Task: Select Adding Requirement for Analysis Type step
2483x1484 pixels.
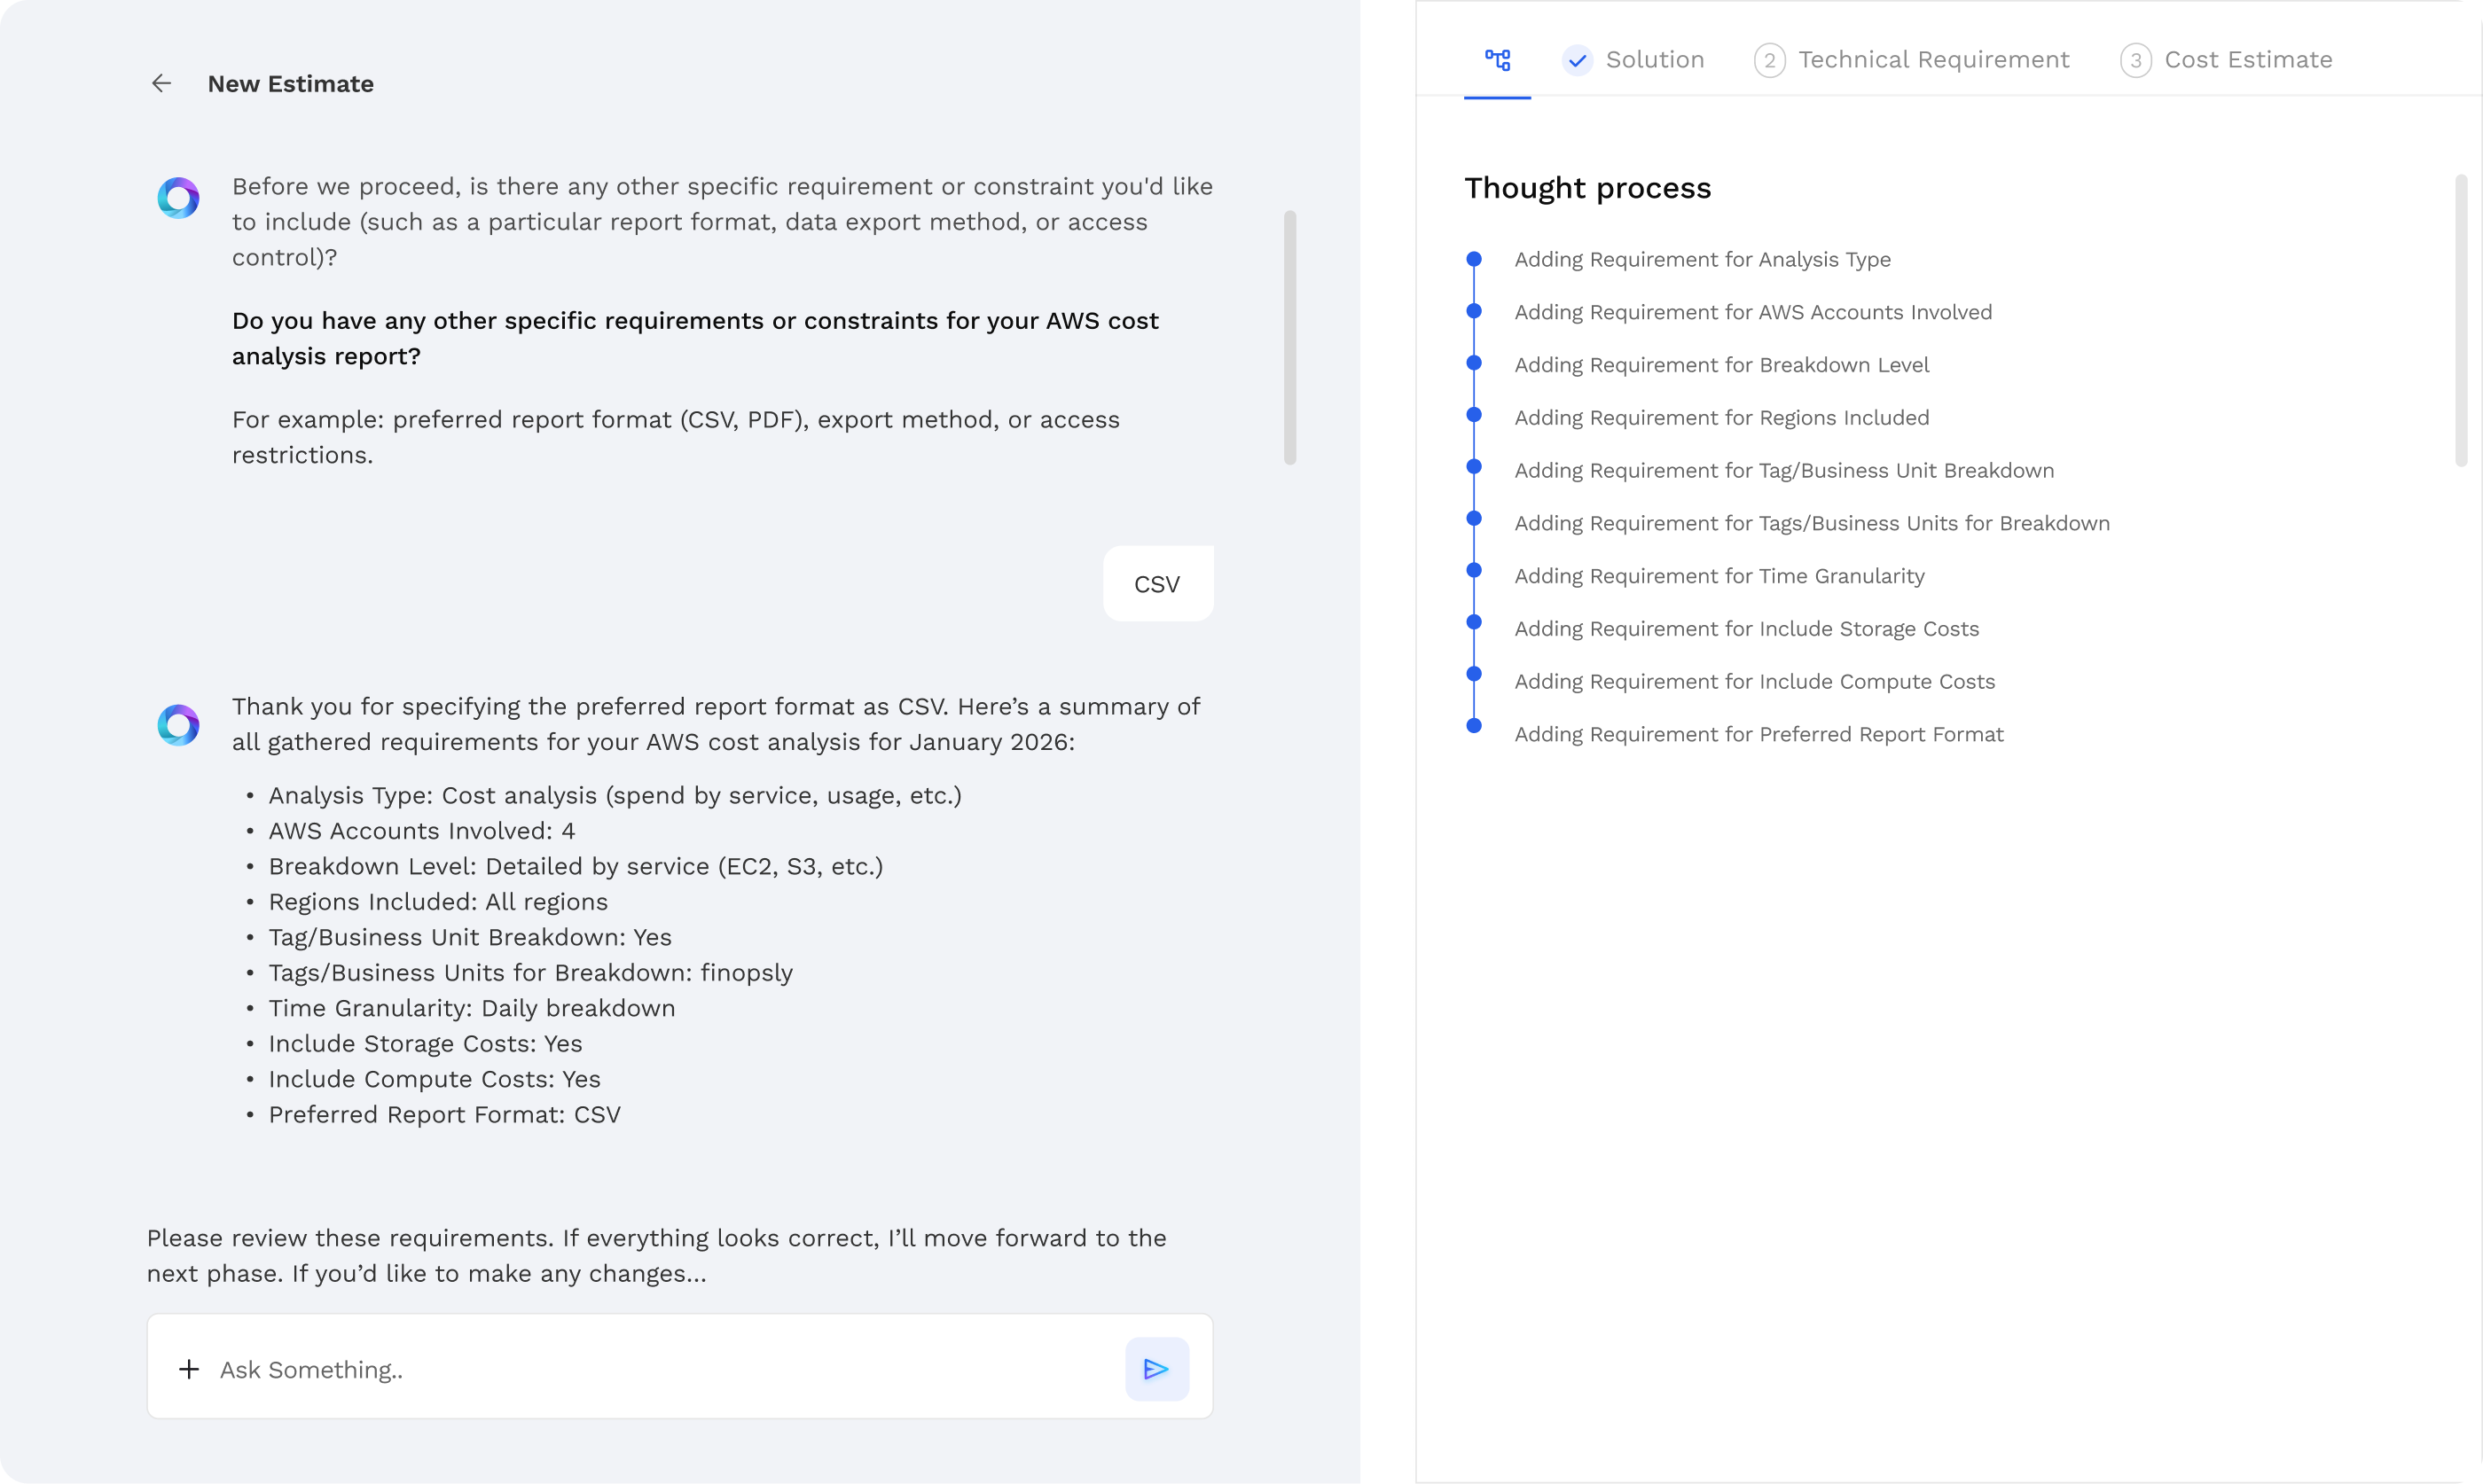Action: tap(1702, 260)
